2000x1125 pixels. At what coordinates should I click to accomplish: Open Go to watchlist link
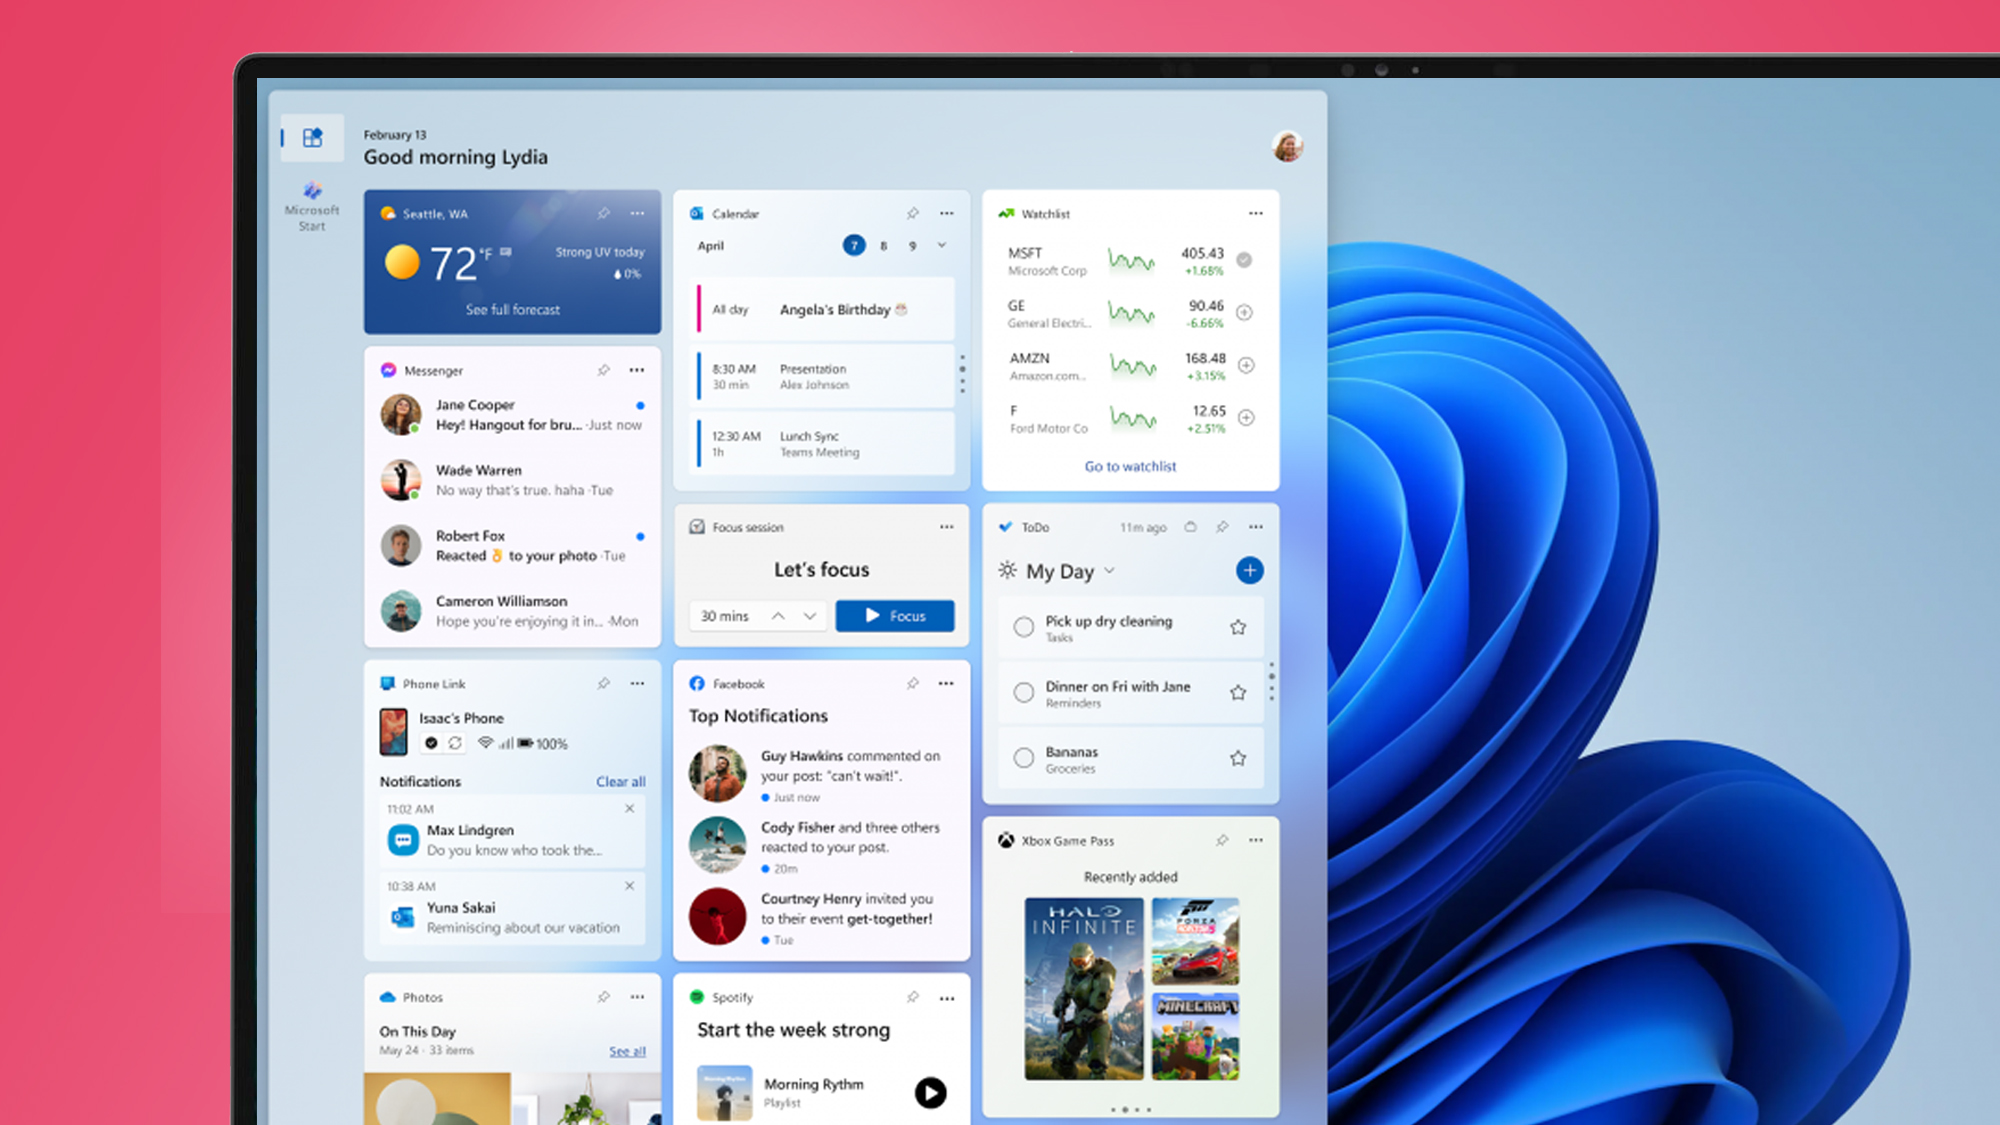[x=1131, y=466]
